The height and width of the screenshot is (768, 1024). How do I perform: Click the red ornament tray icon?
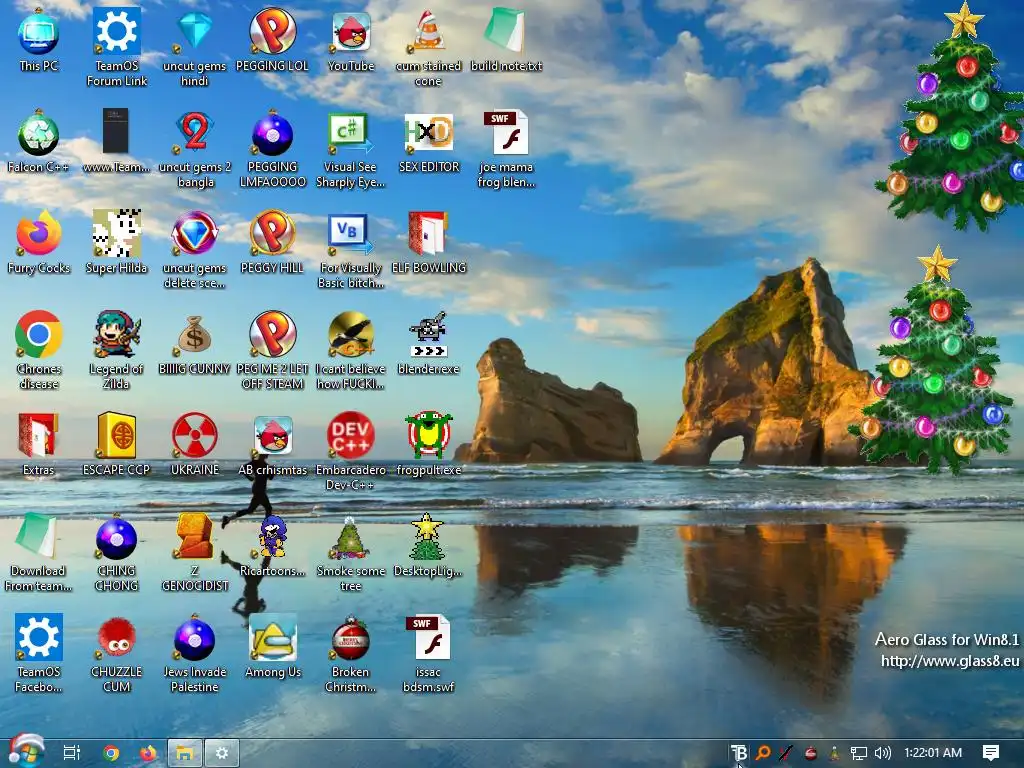coord(810,753)
